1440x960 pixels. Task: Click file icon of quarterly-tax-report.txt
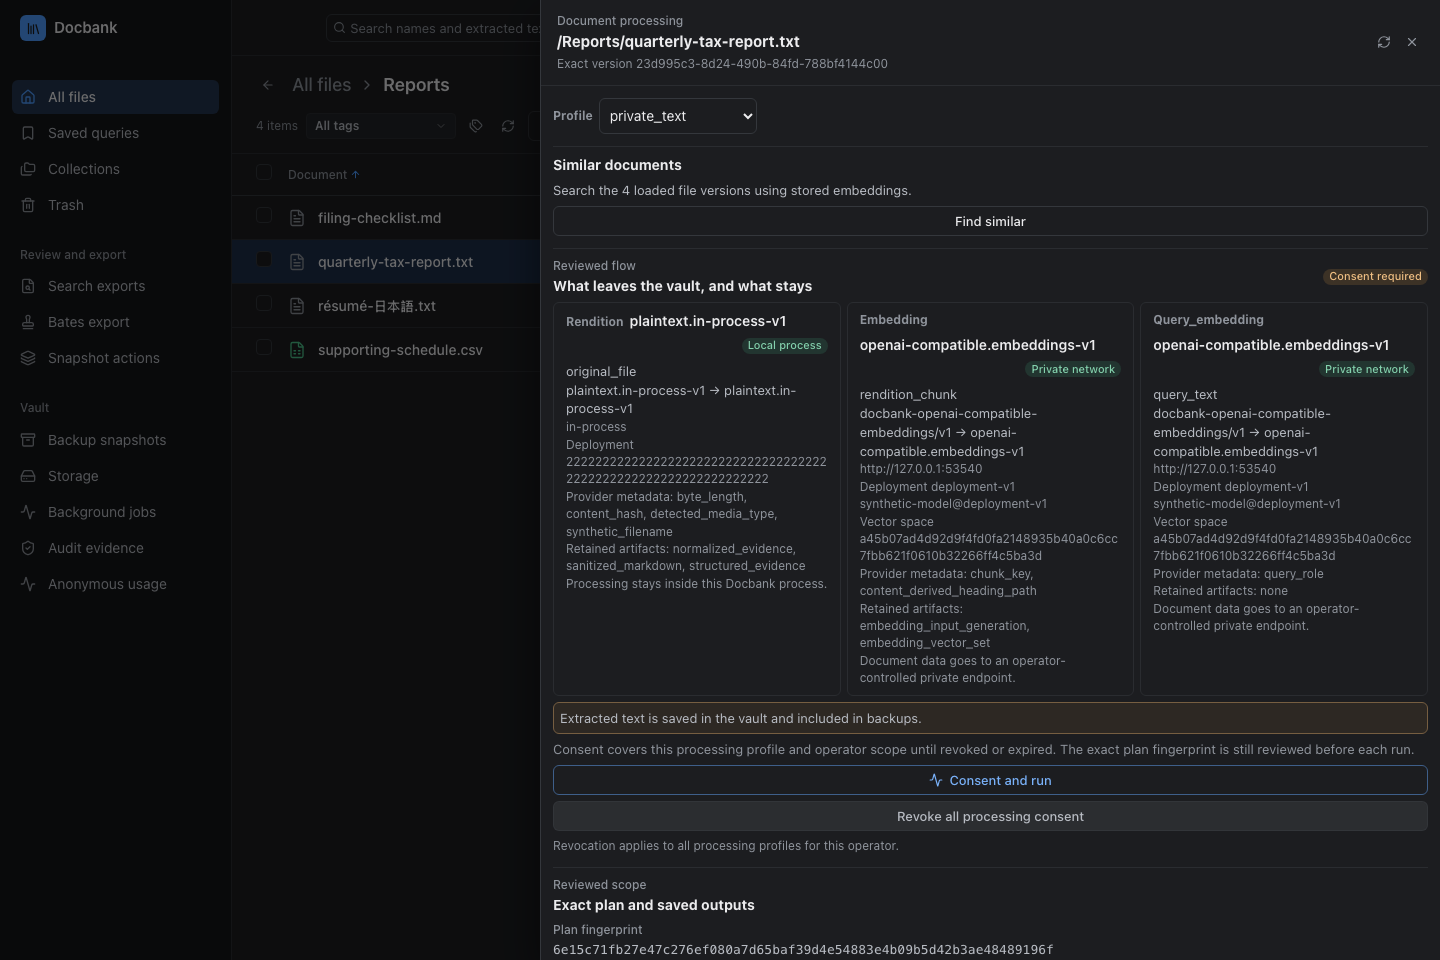297,262
